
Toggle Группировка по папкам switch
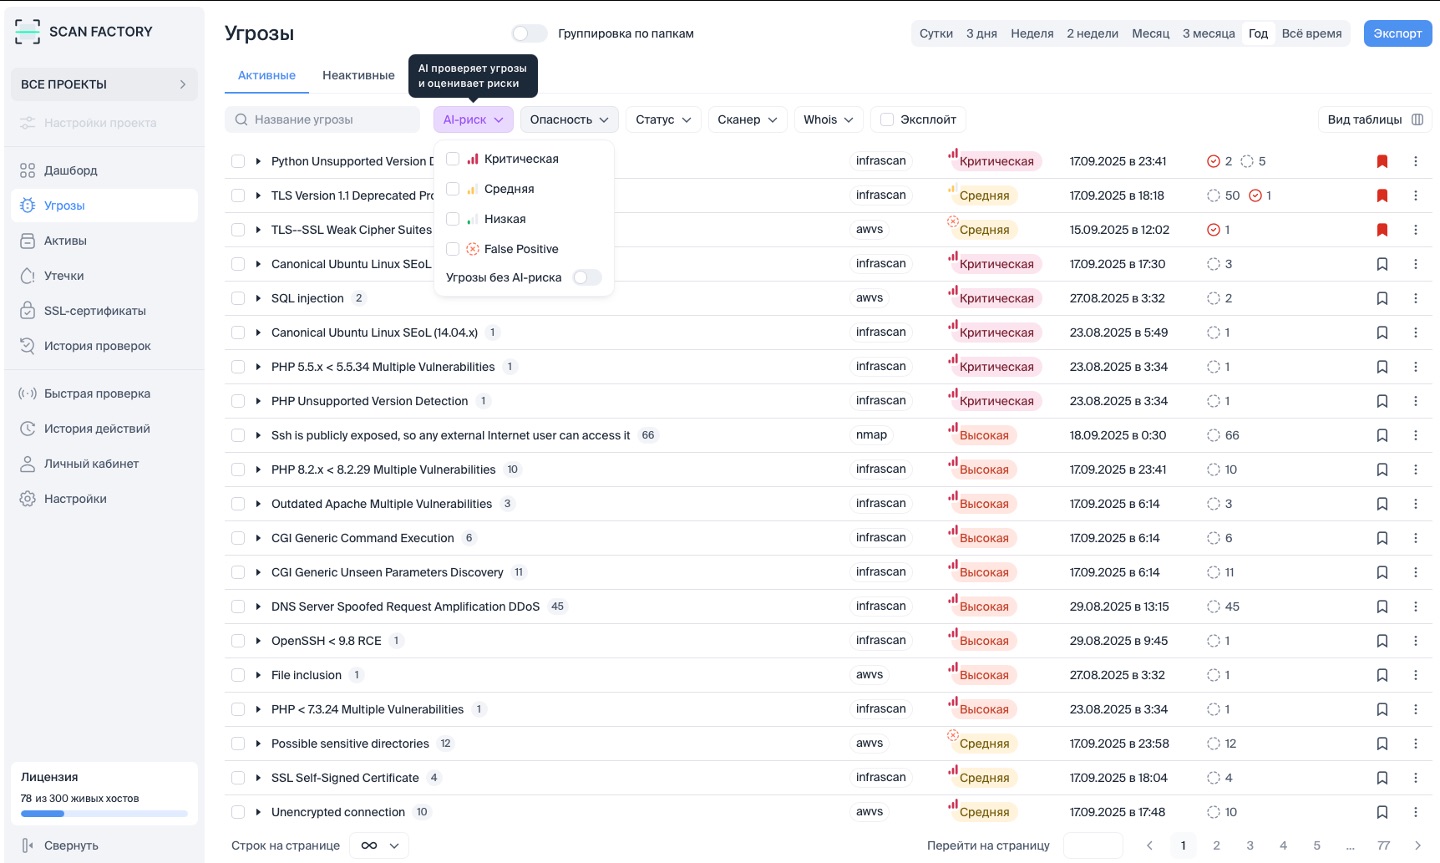coord(529,33)
